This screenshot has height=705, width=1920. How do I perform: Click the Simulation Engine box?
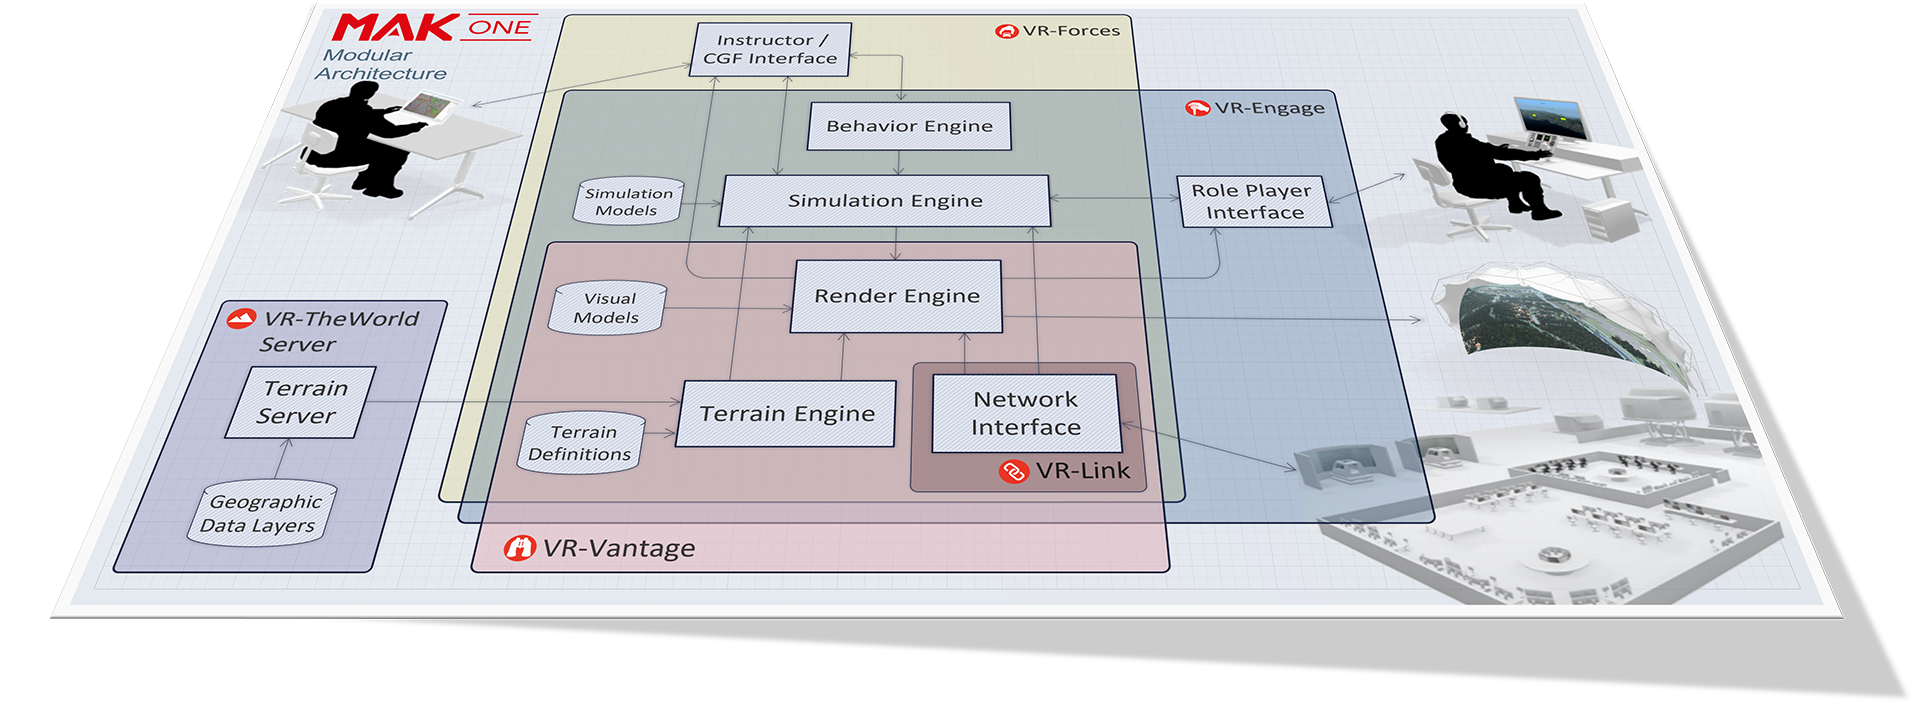[x=885, y=201]
